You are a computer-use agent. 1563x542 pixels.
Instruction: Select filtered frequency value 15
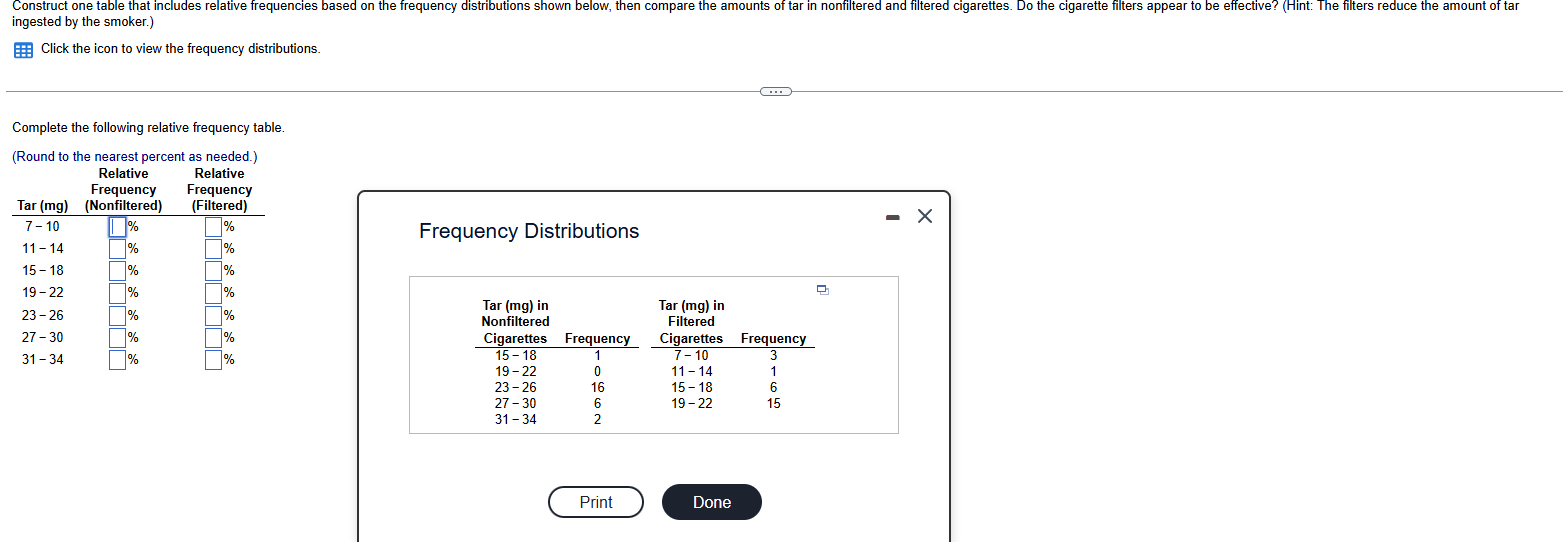point(774,403)
